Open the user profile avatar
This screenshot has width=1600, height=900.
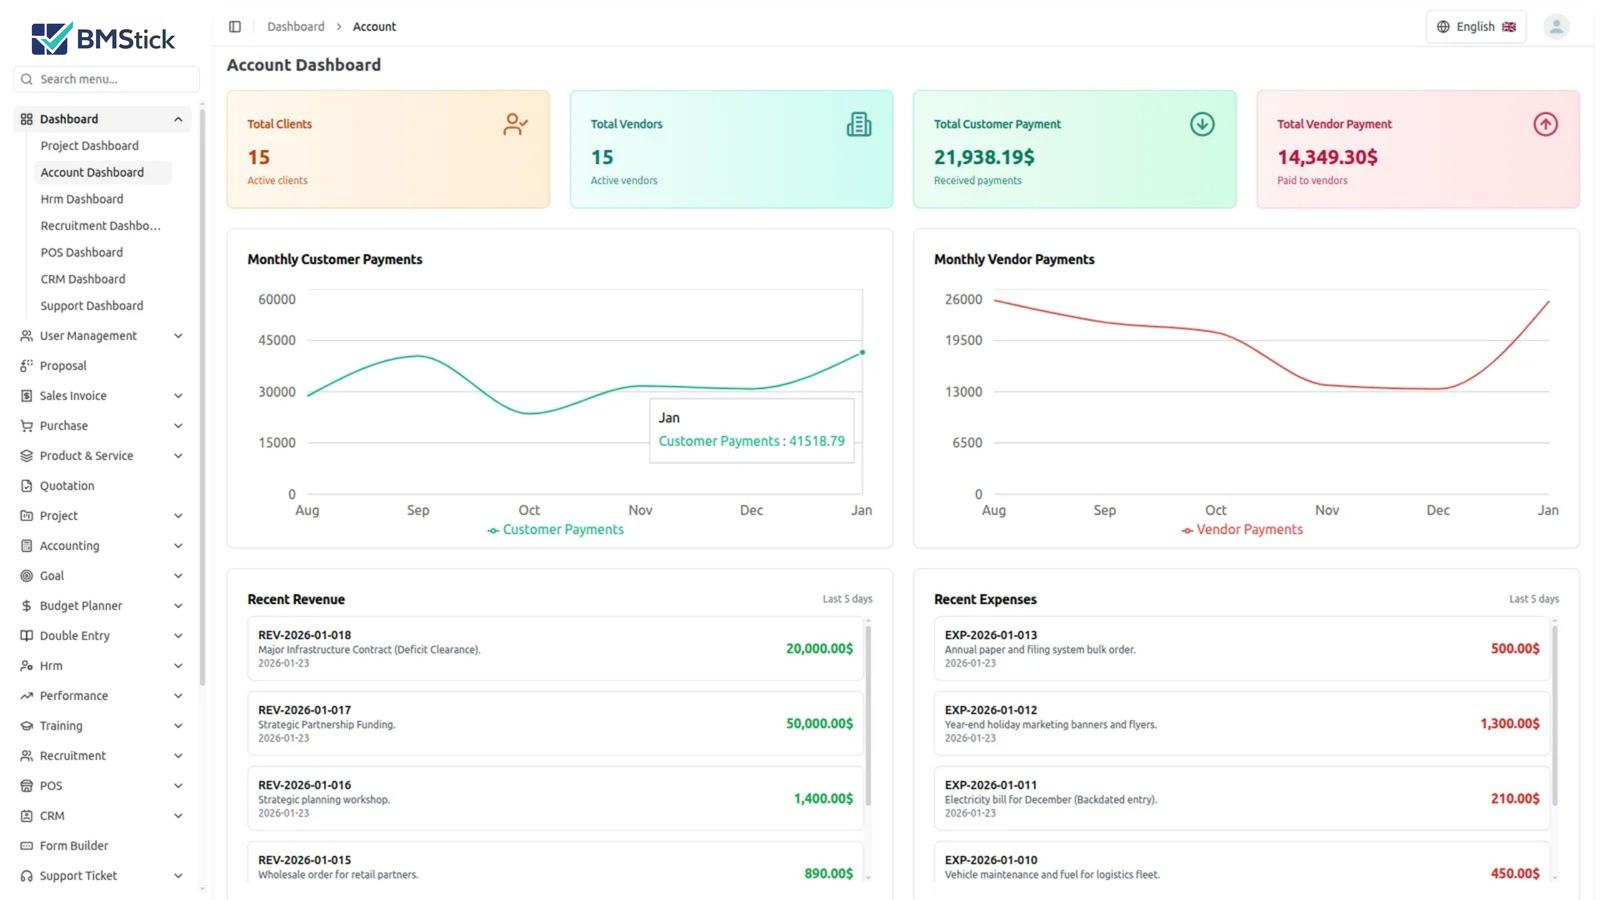(x=1556, y=26)
